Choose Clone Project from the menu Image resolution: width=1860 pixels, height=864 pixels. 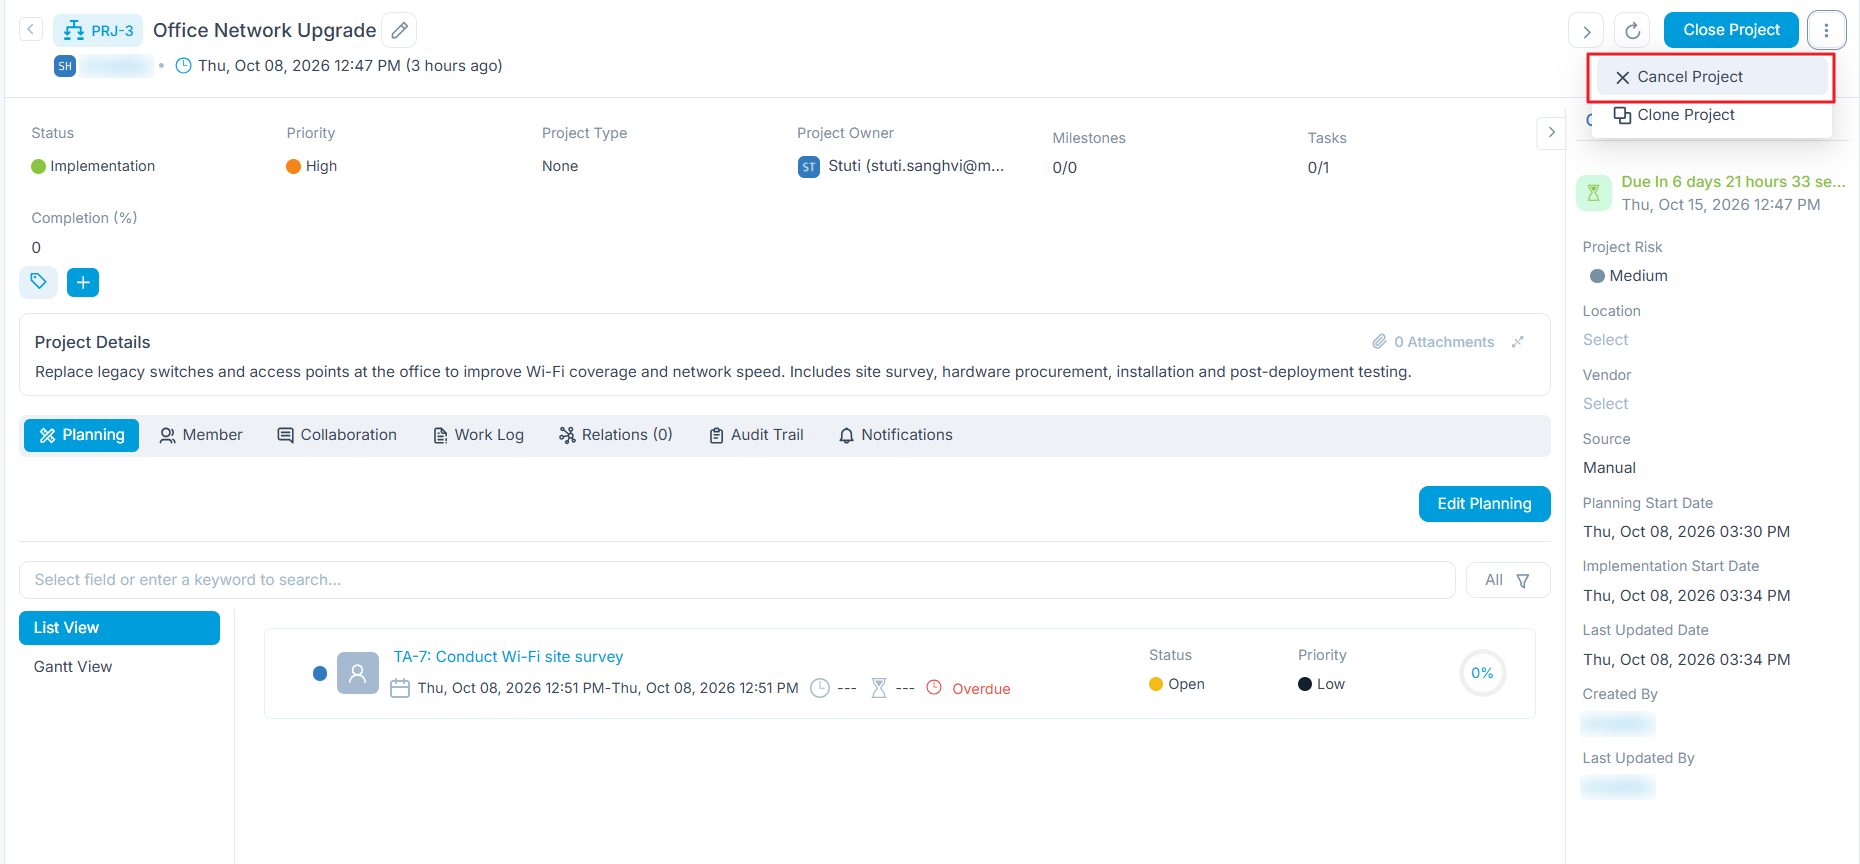(1712, 115)
